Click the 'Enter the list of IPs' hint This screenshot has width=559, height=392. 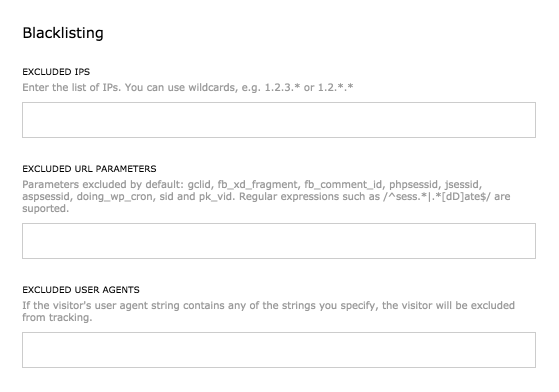(x=71, y=87)
